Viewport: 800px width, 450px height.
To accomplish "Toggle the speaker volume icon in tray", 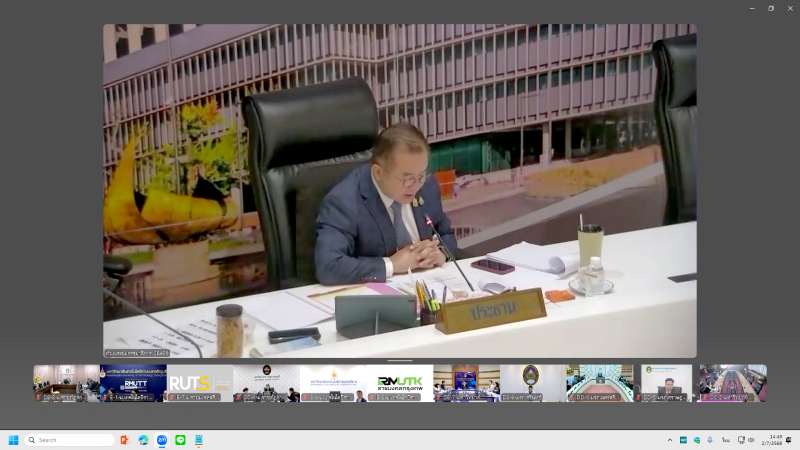I will (751, 440).
